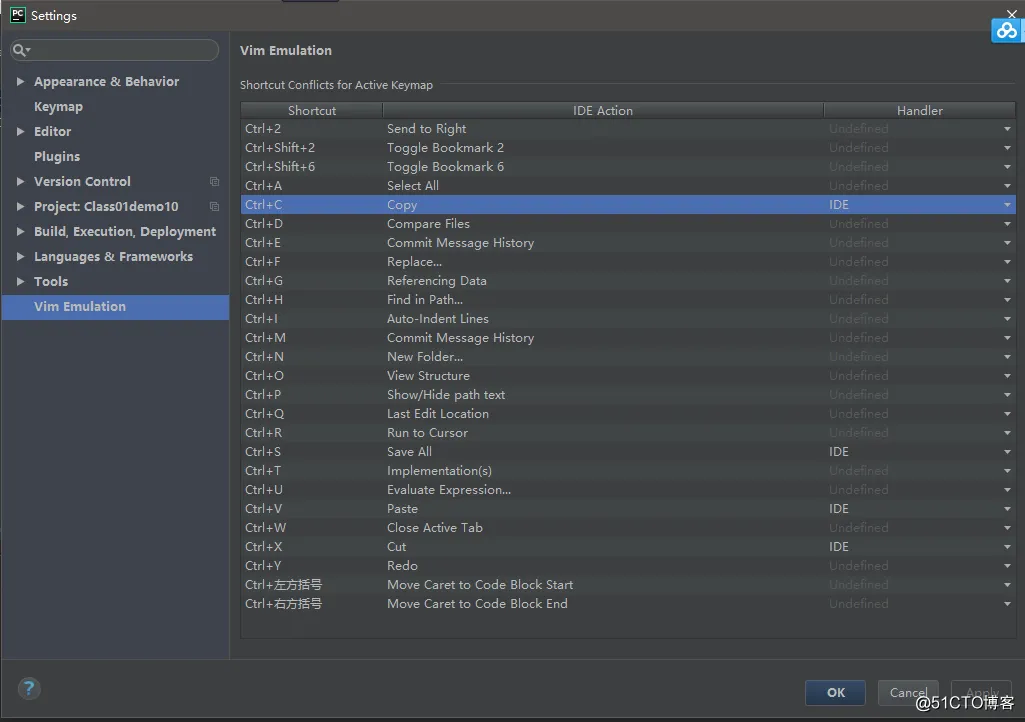Select Keymap in the settings sidebar
The image size is (1025, 722).
pyautogui.click(x=58, y=107)
